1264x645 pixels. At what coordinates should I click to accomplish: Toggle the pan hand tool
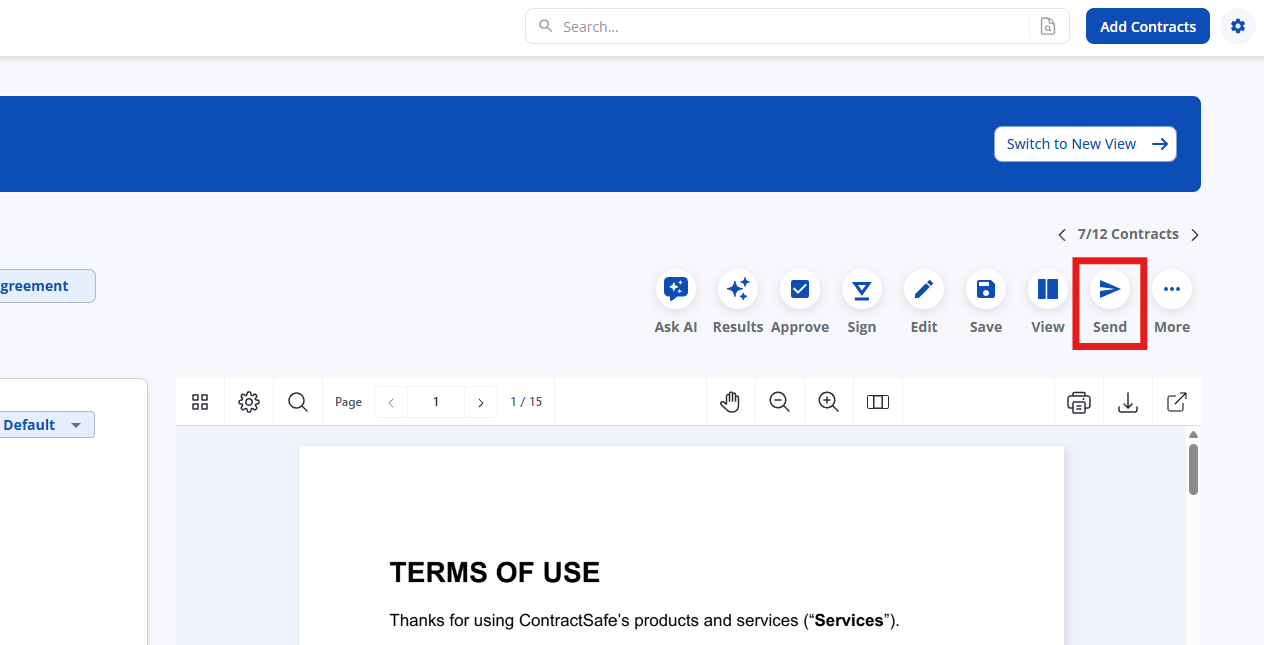click(x=731, y=402)
